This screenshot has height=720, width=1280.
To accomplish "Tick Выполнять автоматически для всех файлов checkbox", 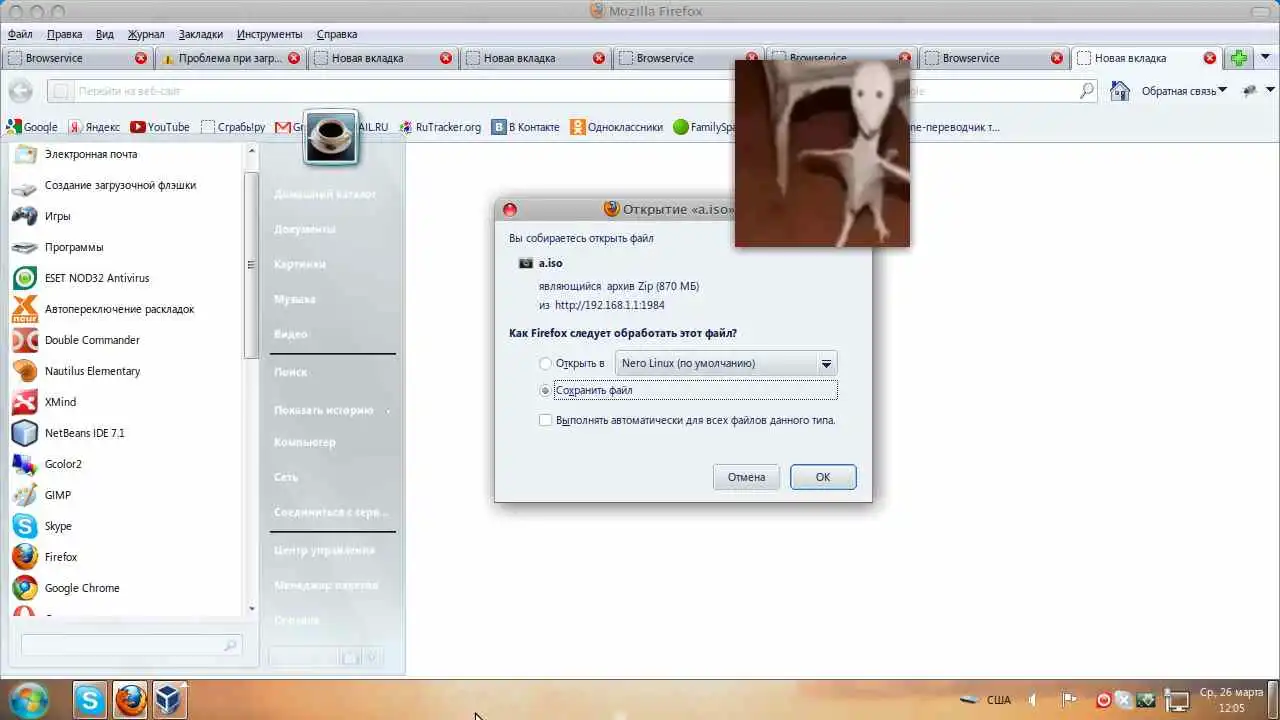I will click(545, 420).
